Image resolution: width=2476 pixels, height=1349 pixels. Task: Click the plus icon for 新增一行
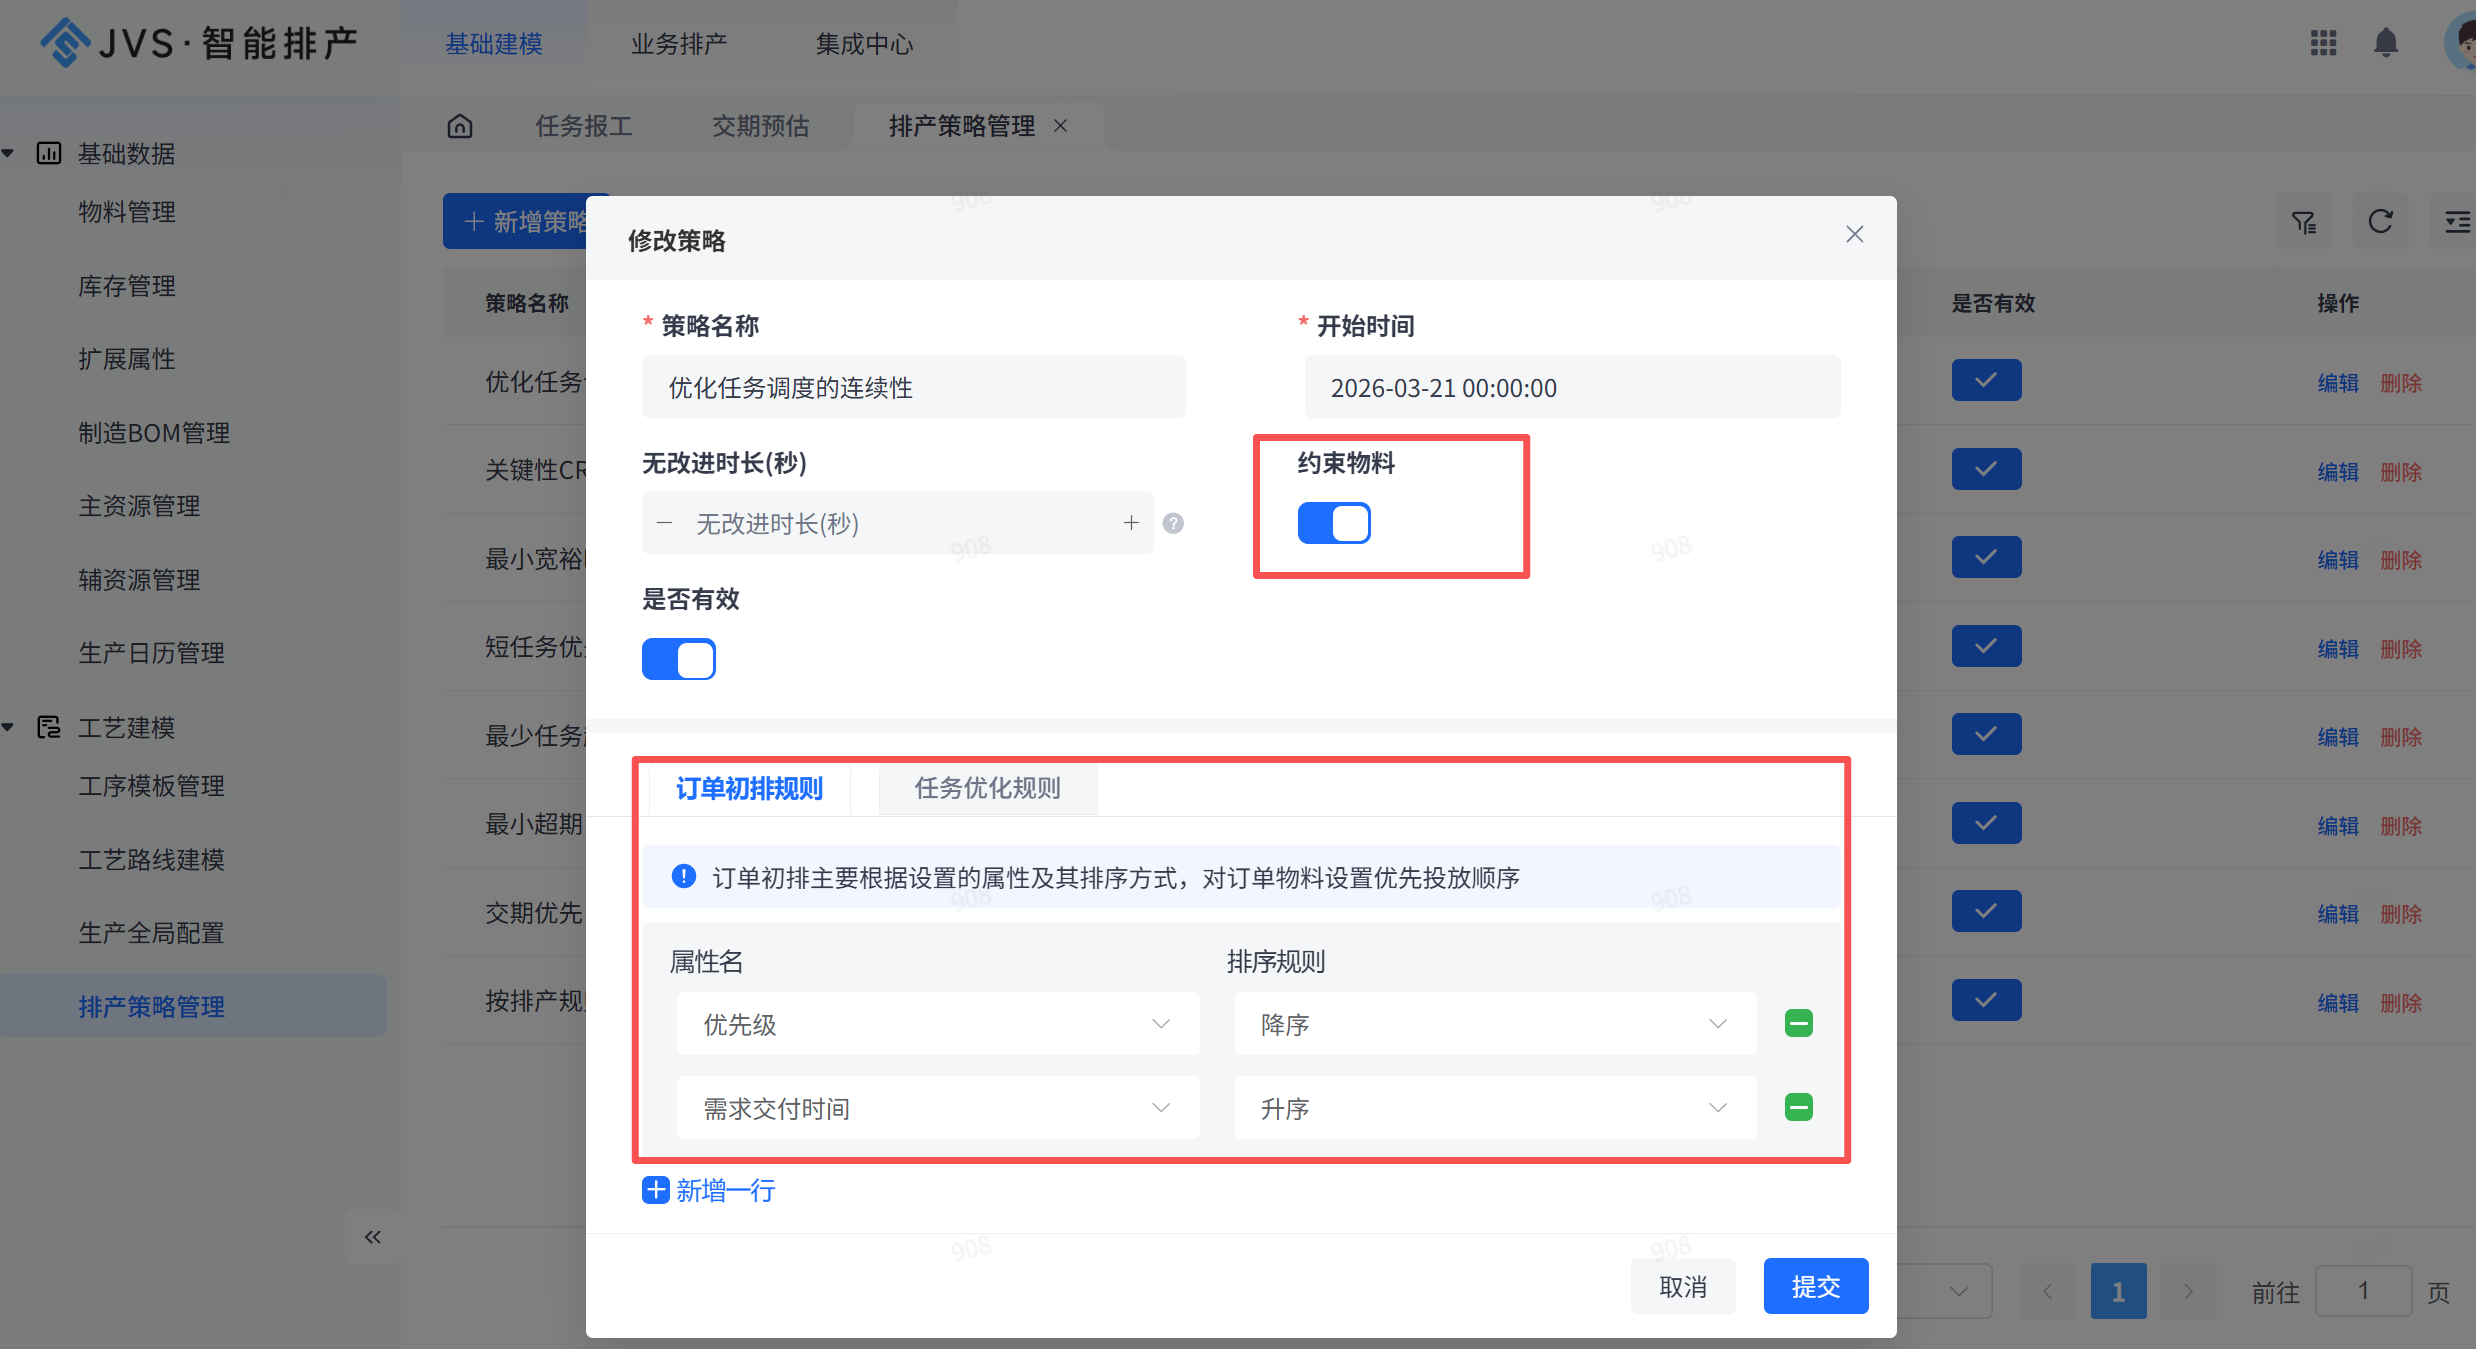(x=655, y=1190)
